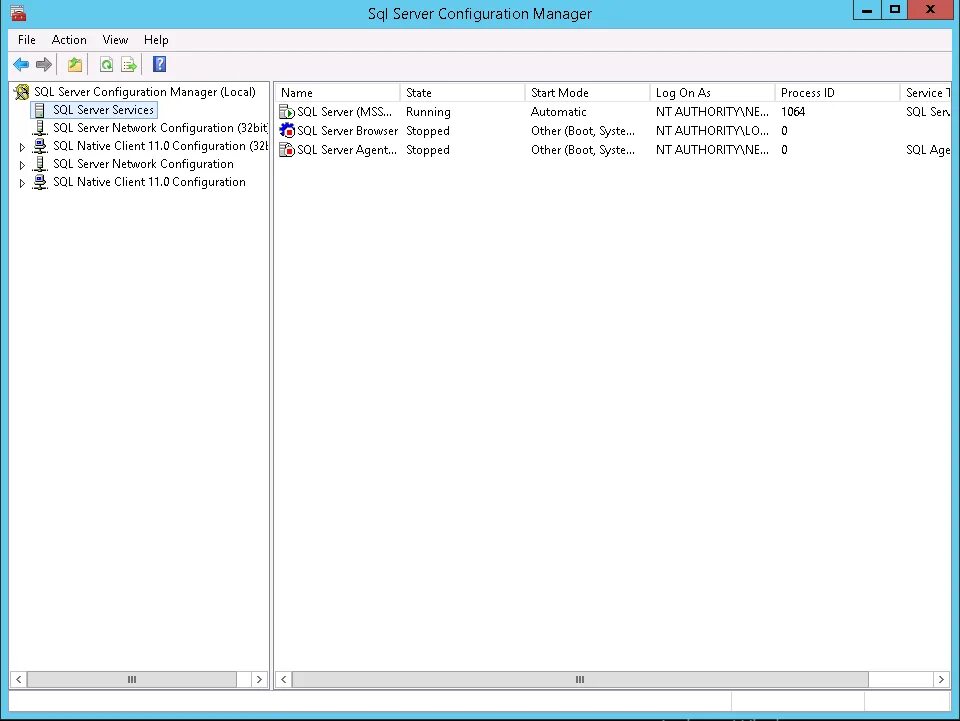The height and width of the screenshot is (721, 960).
Task: Click the SQL Server Network Configuration node icon
Action: [40, 164]
